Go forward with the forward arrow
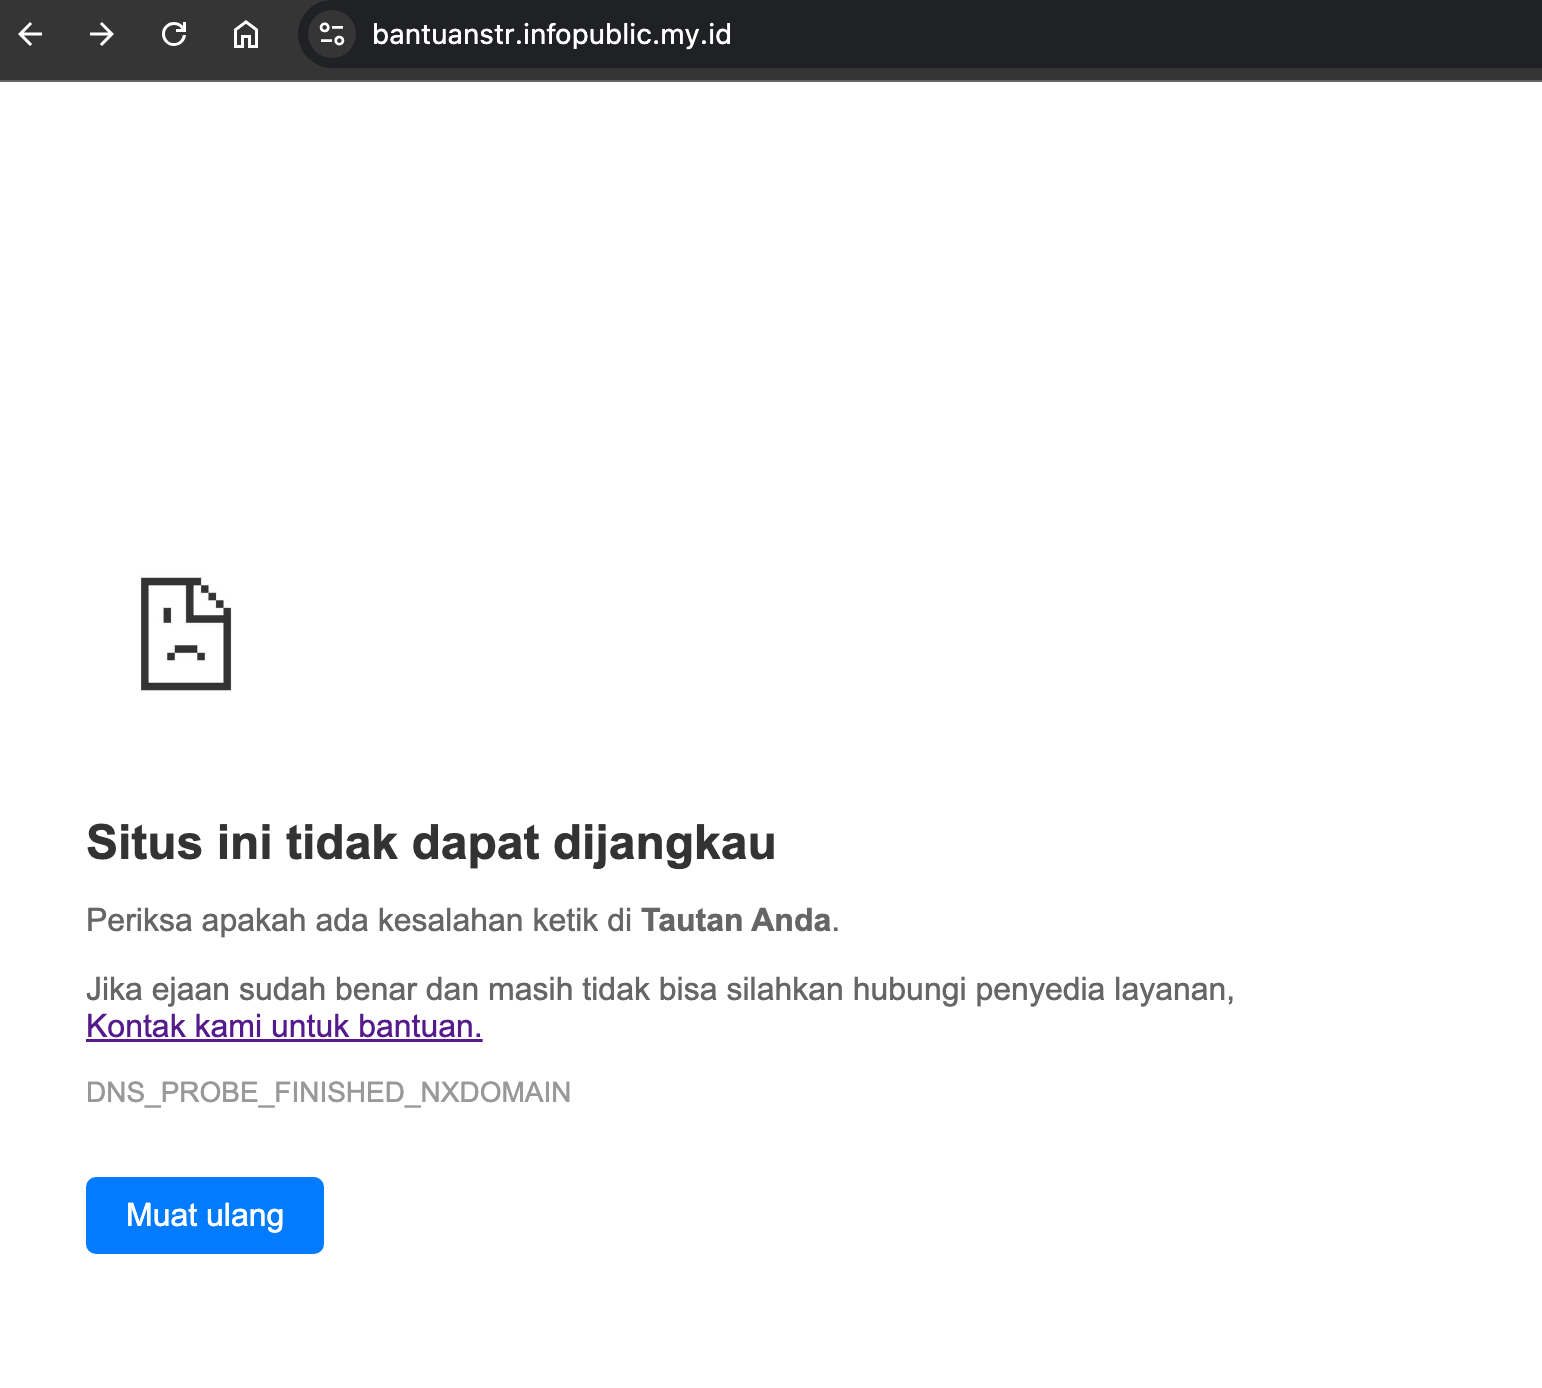Screen dimensions: 1542x1388 tap(102, 35)
